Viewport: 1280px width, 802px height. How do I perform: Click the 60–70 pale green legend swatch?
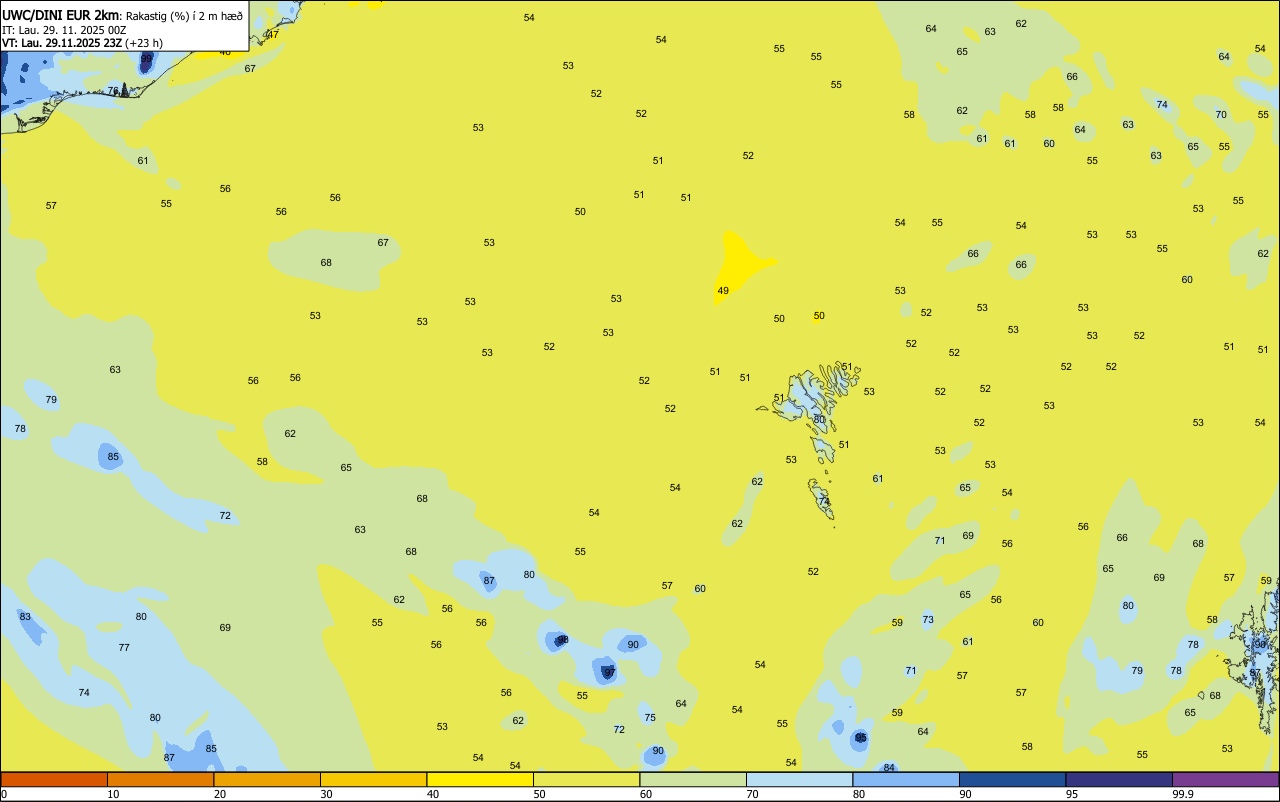point(693,779)
